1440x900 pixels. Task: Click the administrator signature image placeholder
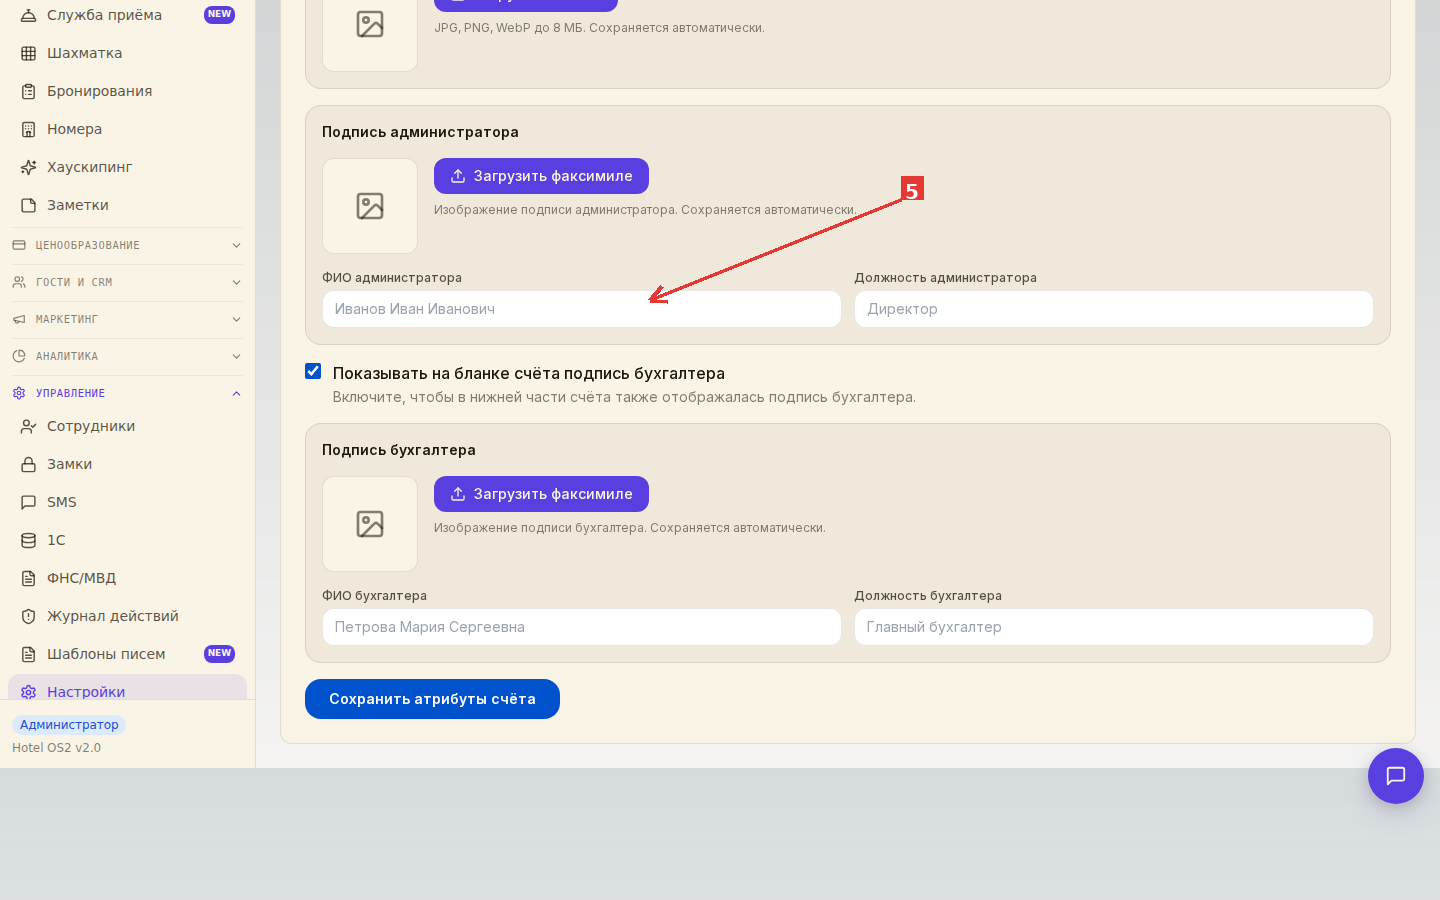[x=370, y=206]
